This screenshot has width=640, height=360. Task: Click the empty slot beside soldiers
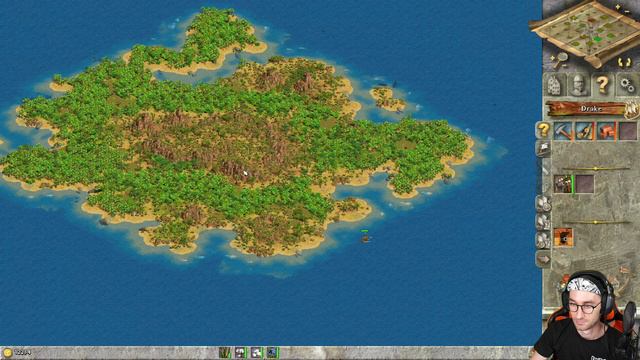pos(584,184)
